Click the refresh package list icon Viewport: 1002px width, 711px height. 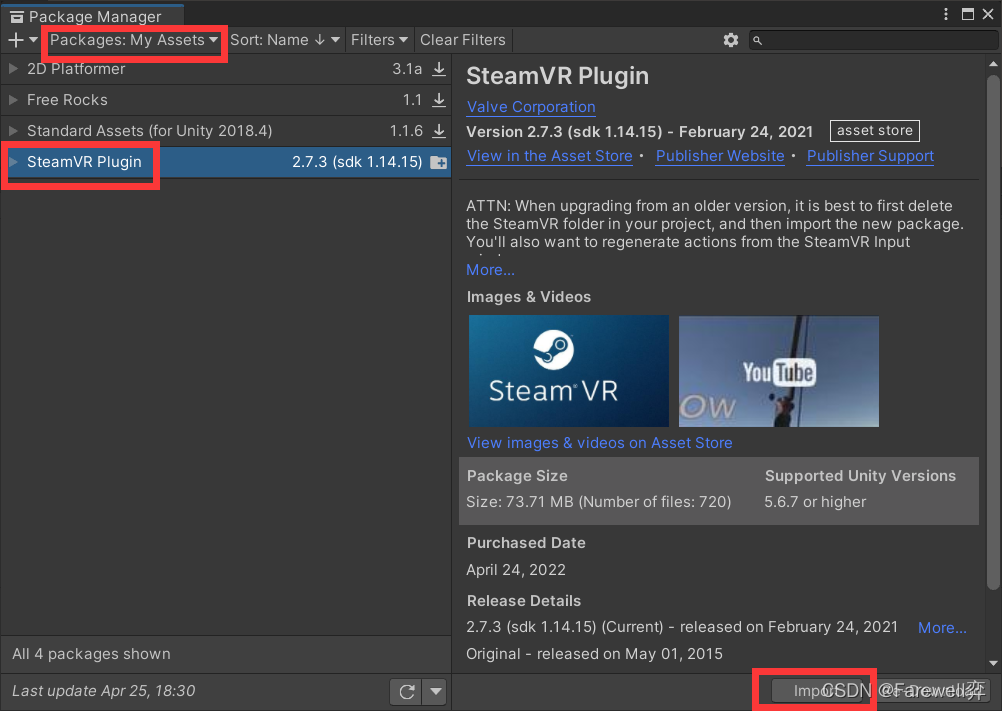point(406,691)
